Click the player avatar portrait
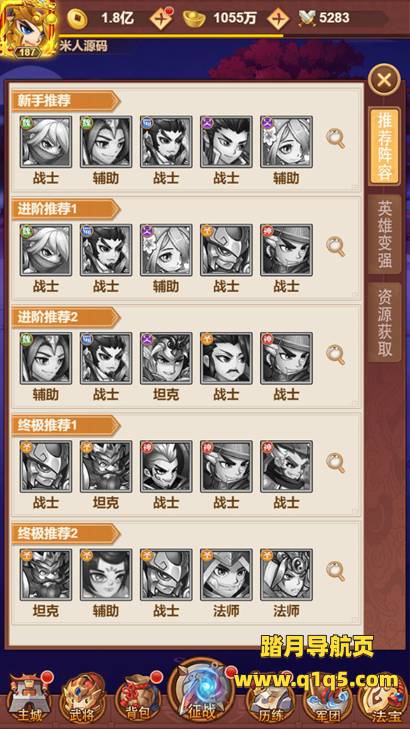 point(29,29)
